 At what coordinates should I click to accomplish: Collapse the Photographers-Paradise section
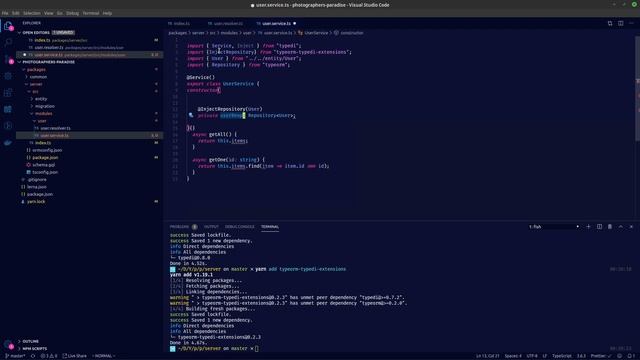point(48,62)
